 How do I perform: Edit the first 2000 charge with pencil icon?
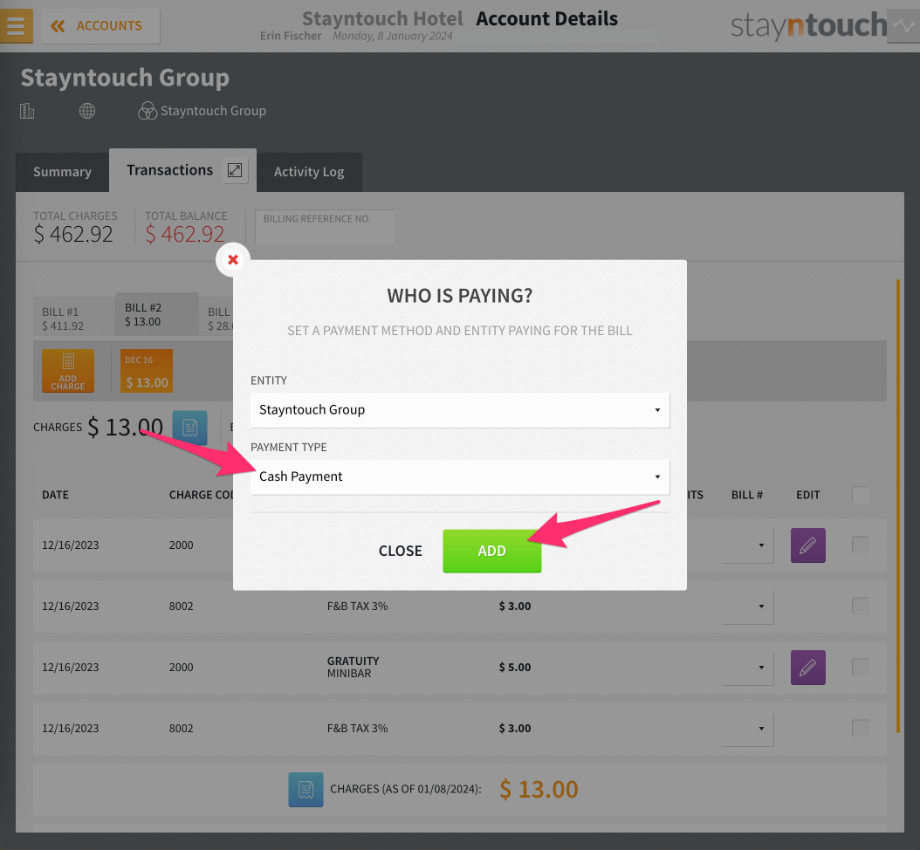[x=808, y=546]
